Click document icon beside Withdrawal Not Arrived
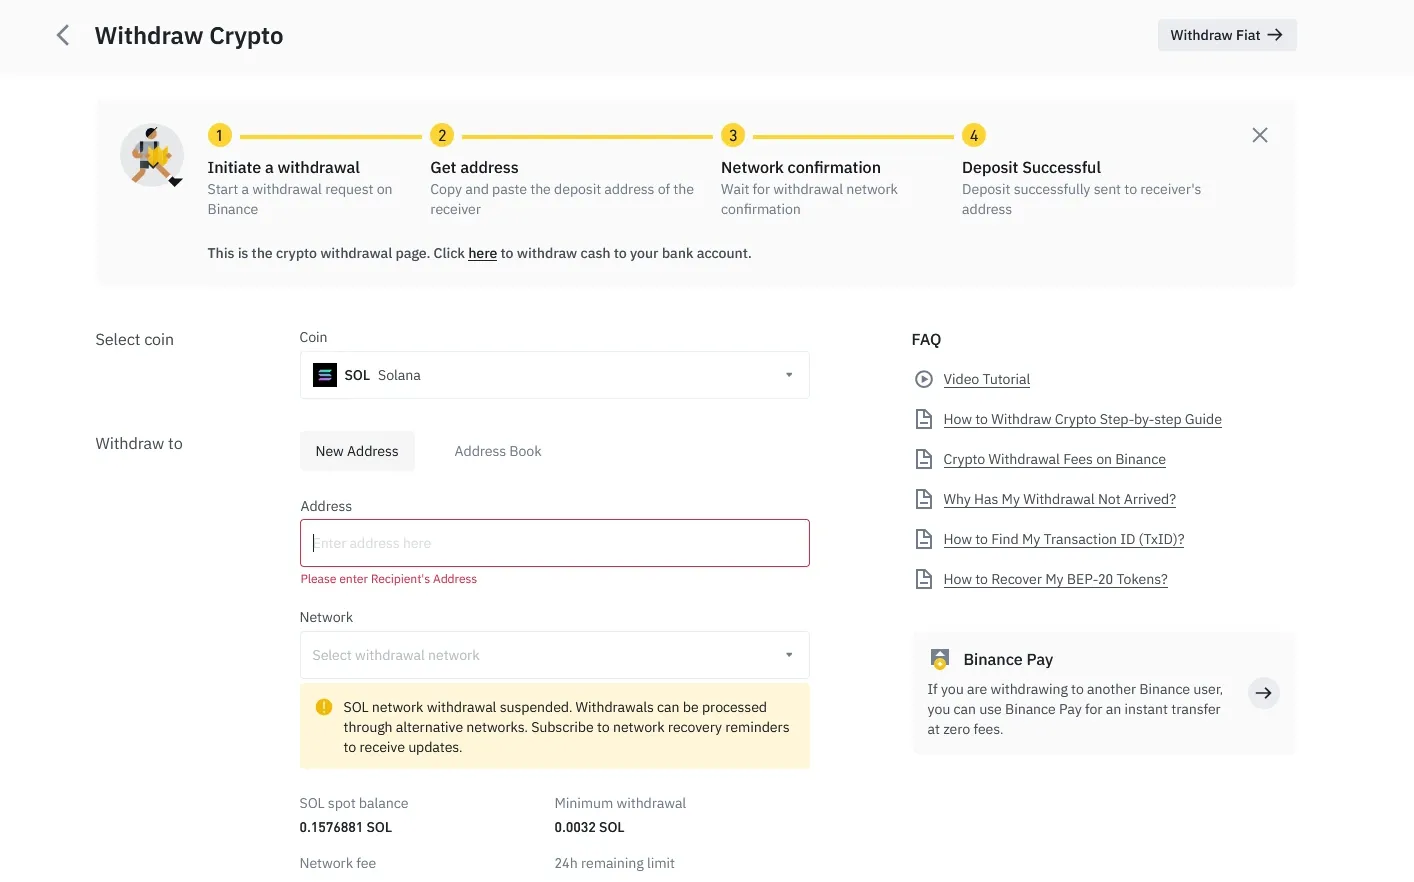Viewport: 1414px width, 882px height. click(924, 499)
